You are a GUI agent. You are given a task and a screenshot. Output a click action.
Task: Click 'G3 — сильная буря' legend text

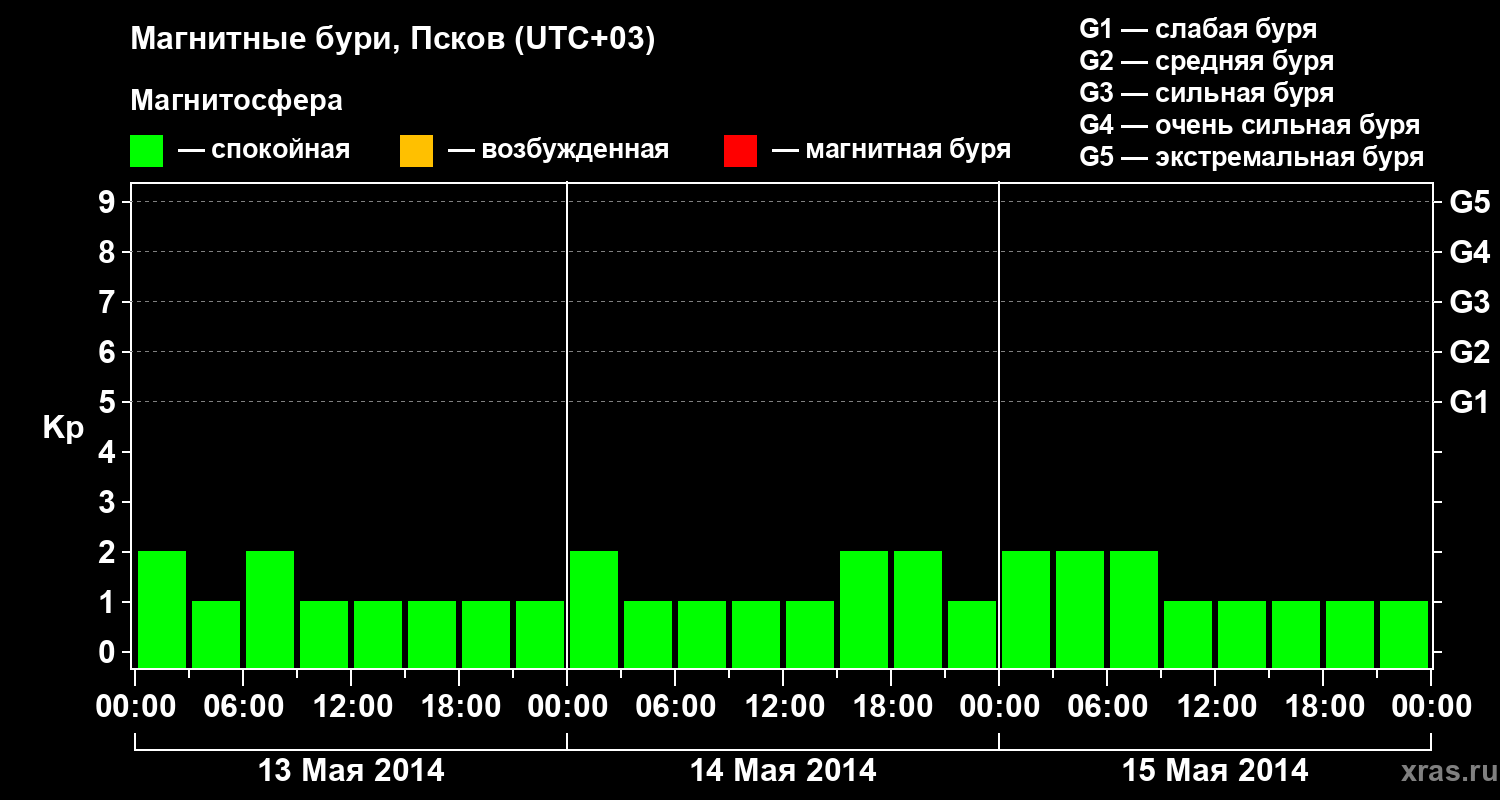click(x=1207, y=93)
